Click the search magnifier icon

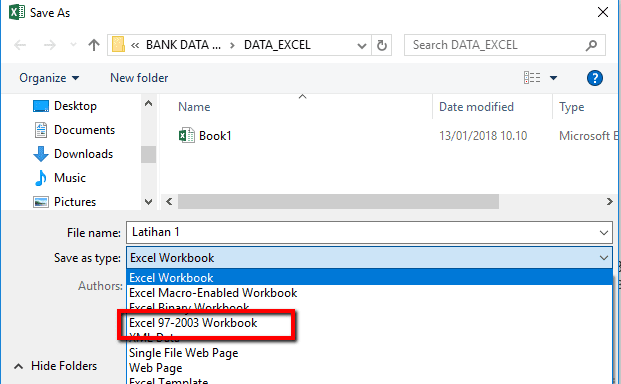pyautogui.click(x=591, y=46)
